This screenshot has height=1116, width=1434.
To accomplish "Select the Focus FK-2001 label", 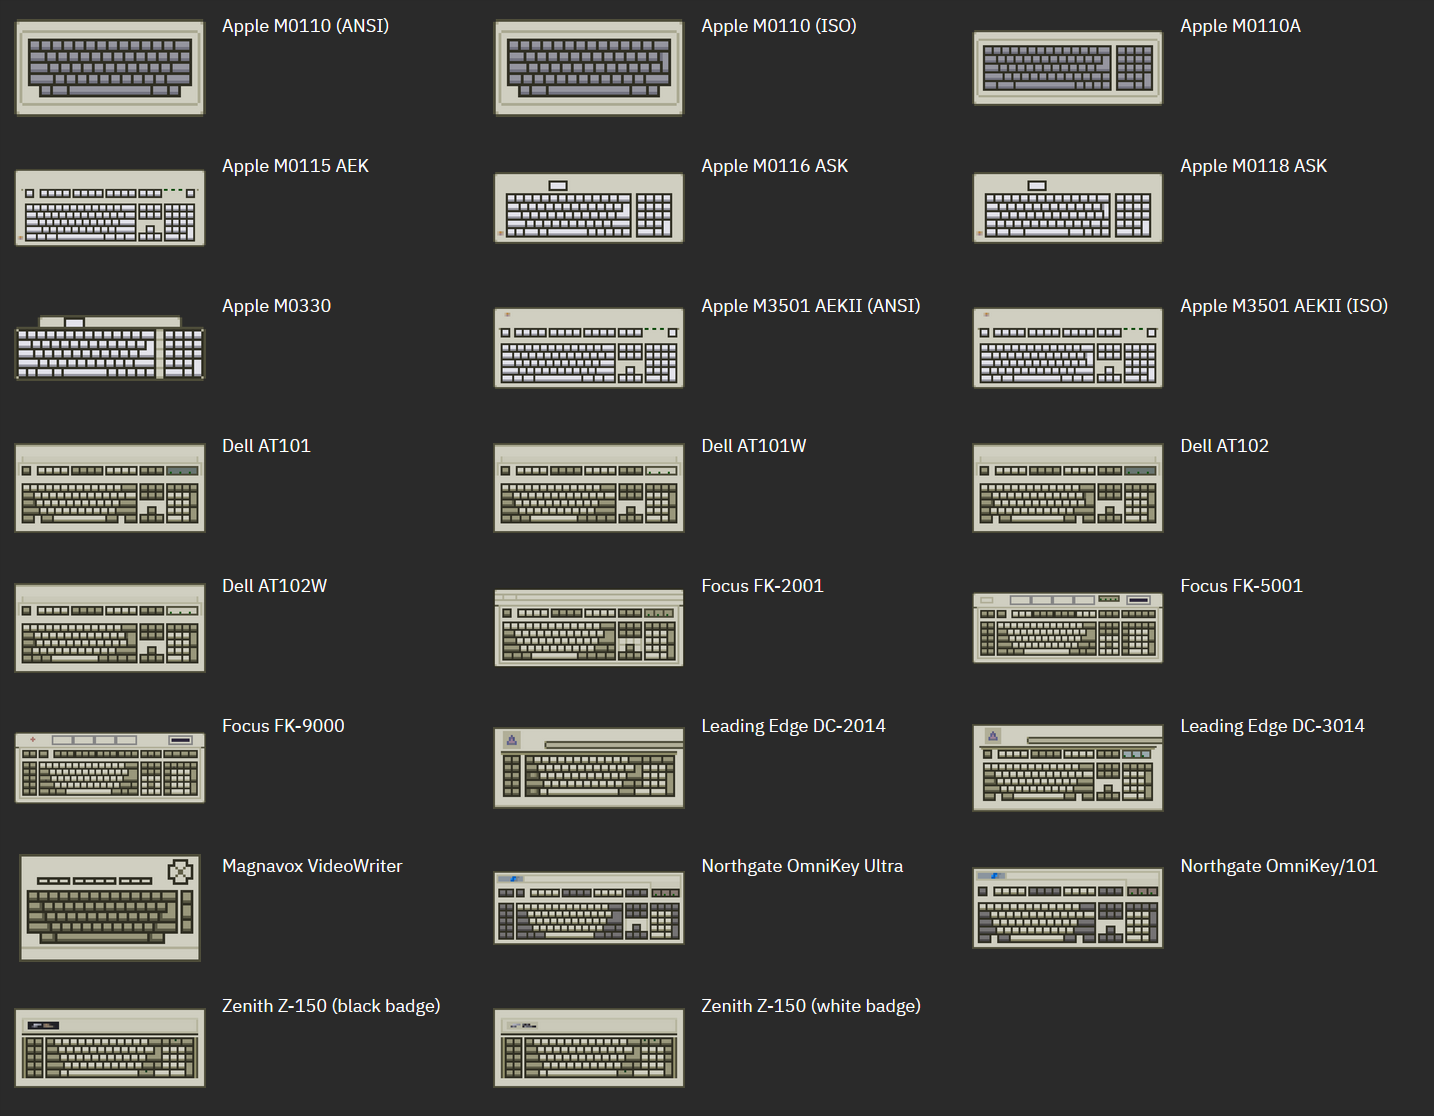I will point(762,586).
